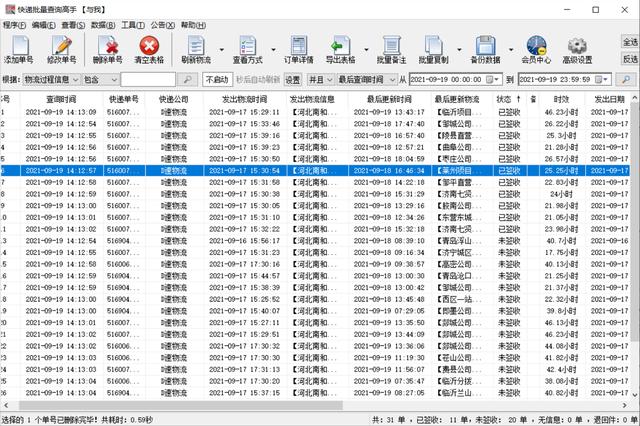
Task: Open the 物流过程信息 filter dropdown
Action: 51,79
